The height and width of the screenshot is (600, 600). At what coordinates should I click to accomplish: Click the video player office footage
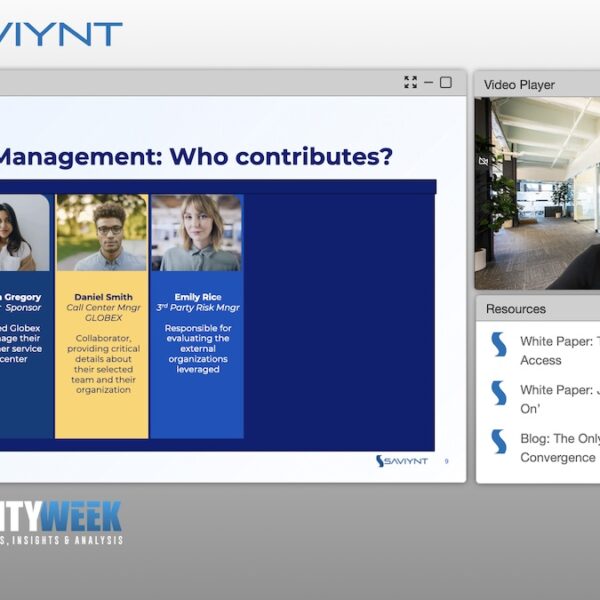537,192
